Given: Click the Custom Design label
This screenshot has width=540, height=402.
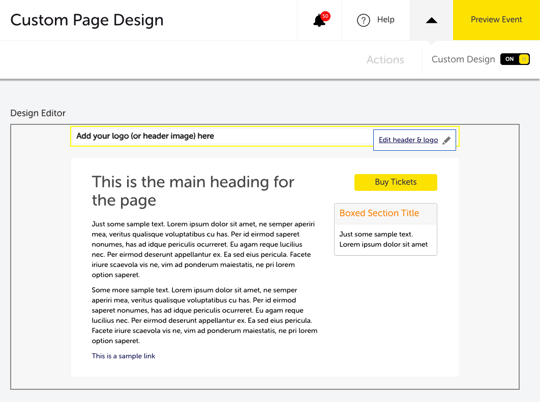Looking at the screenshot, I should coord(463,59).
